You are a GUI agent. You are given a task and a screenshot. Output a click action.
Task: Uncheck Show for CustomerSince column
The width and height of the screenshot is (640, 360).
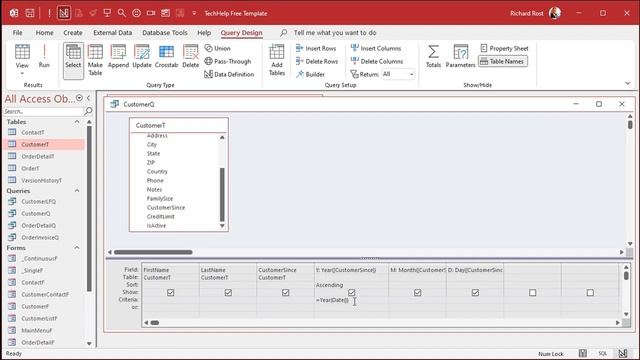pyautogui.click(x=285, y=293)
